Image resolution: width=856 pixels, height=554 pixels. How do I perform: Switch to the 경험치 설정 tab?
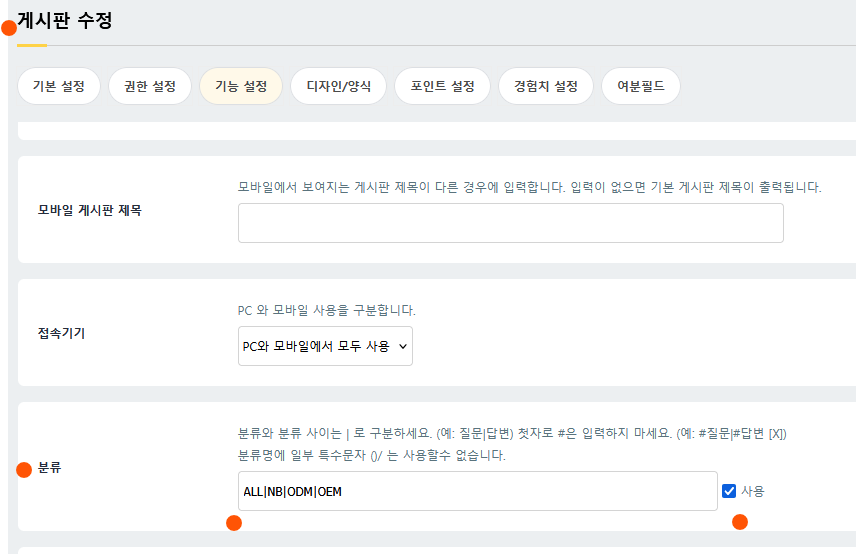(546, 86)
